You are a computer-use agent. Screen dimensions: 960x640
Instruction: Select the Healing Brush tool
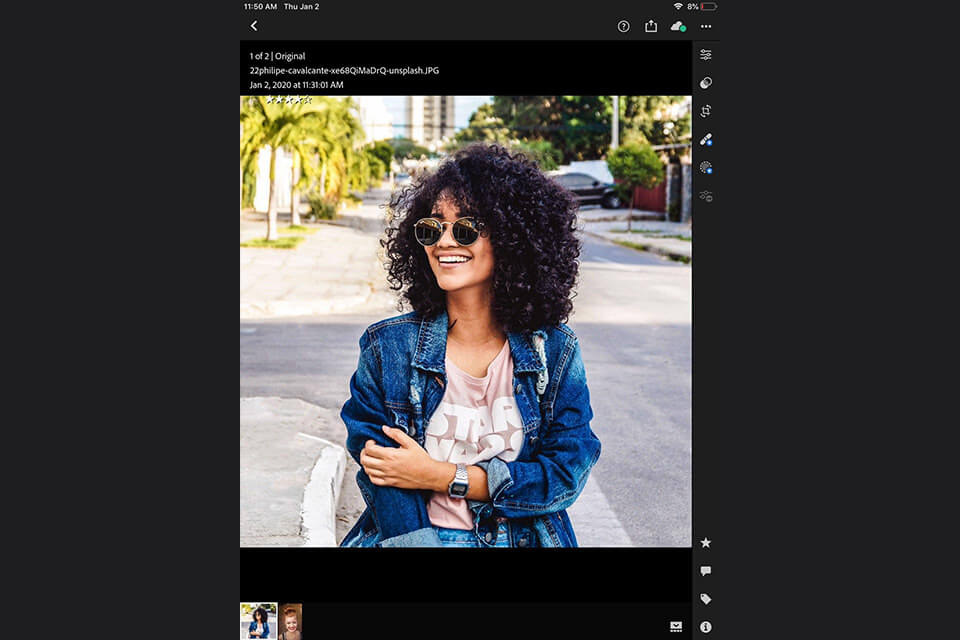point(706,140)
